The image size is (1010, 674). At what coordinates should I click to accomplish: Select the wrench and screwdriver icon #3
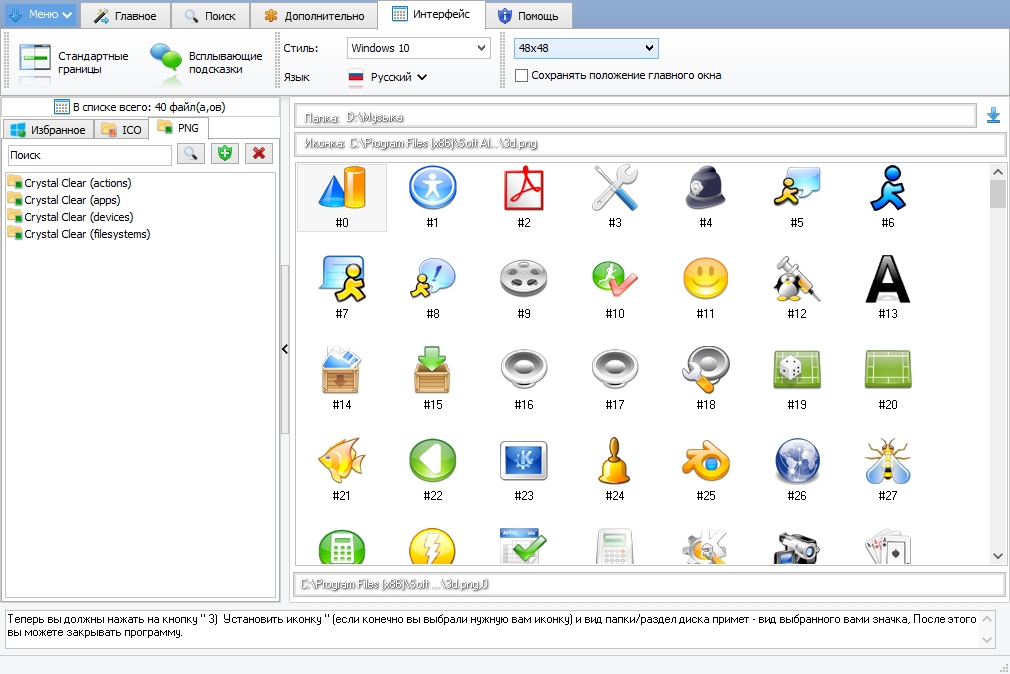click(x=615, y=188)
